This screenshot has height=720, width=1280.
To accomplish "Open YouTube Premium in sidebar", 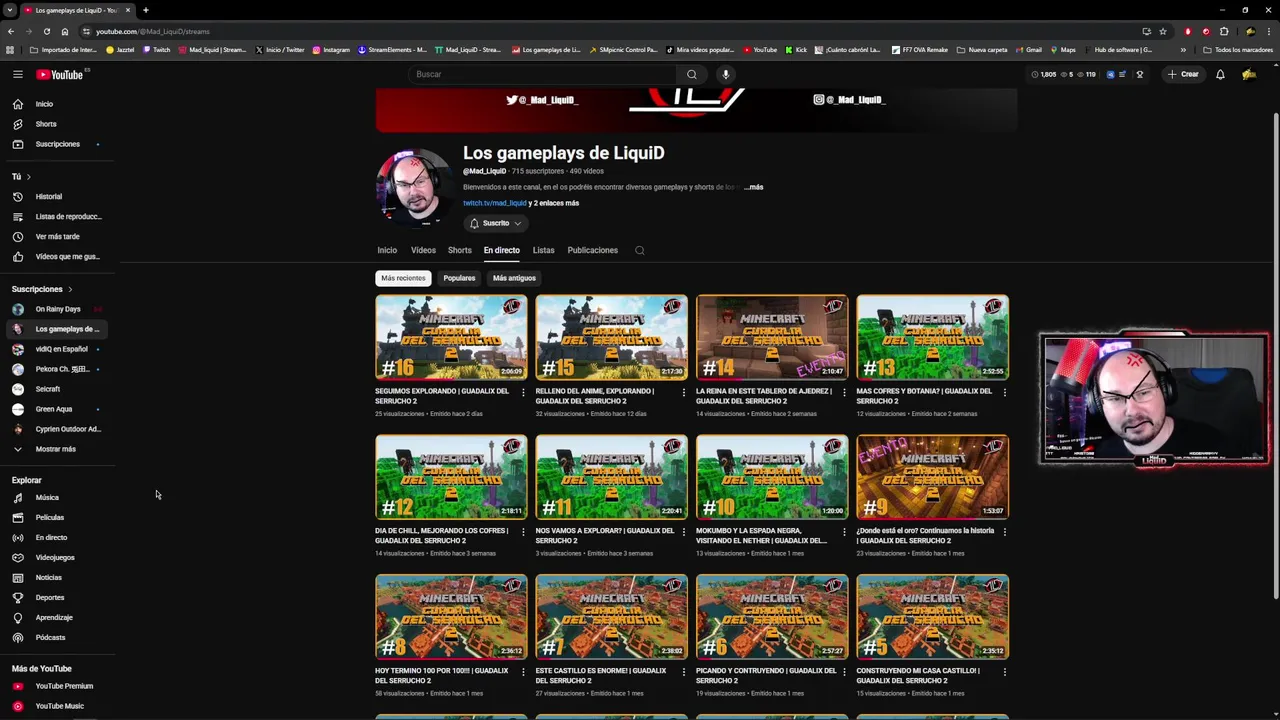I will [x=64, y=686].
